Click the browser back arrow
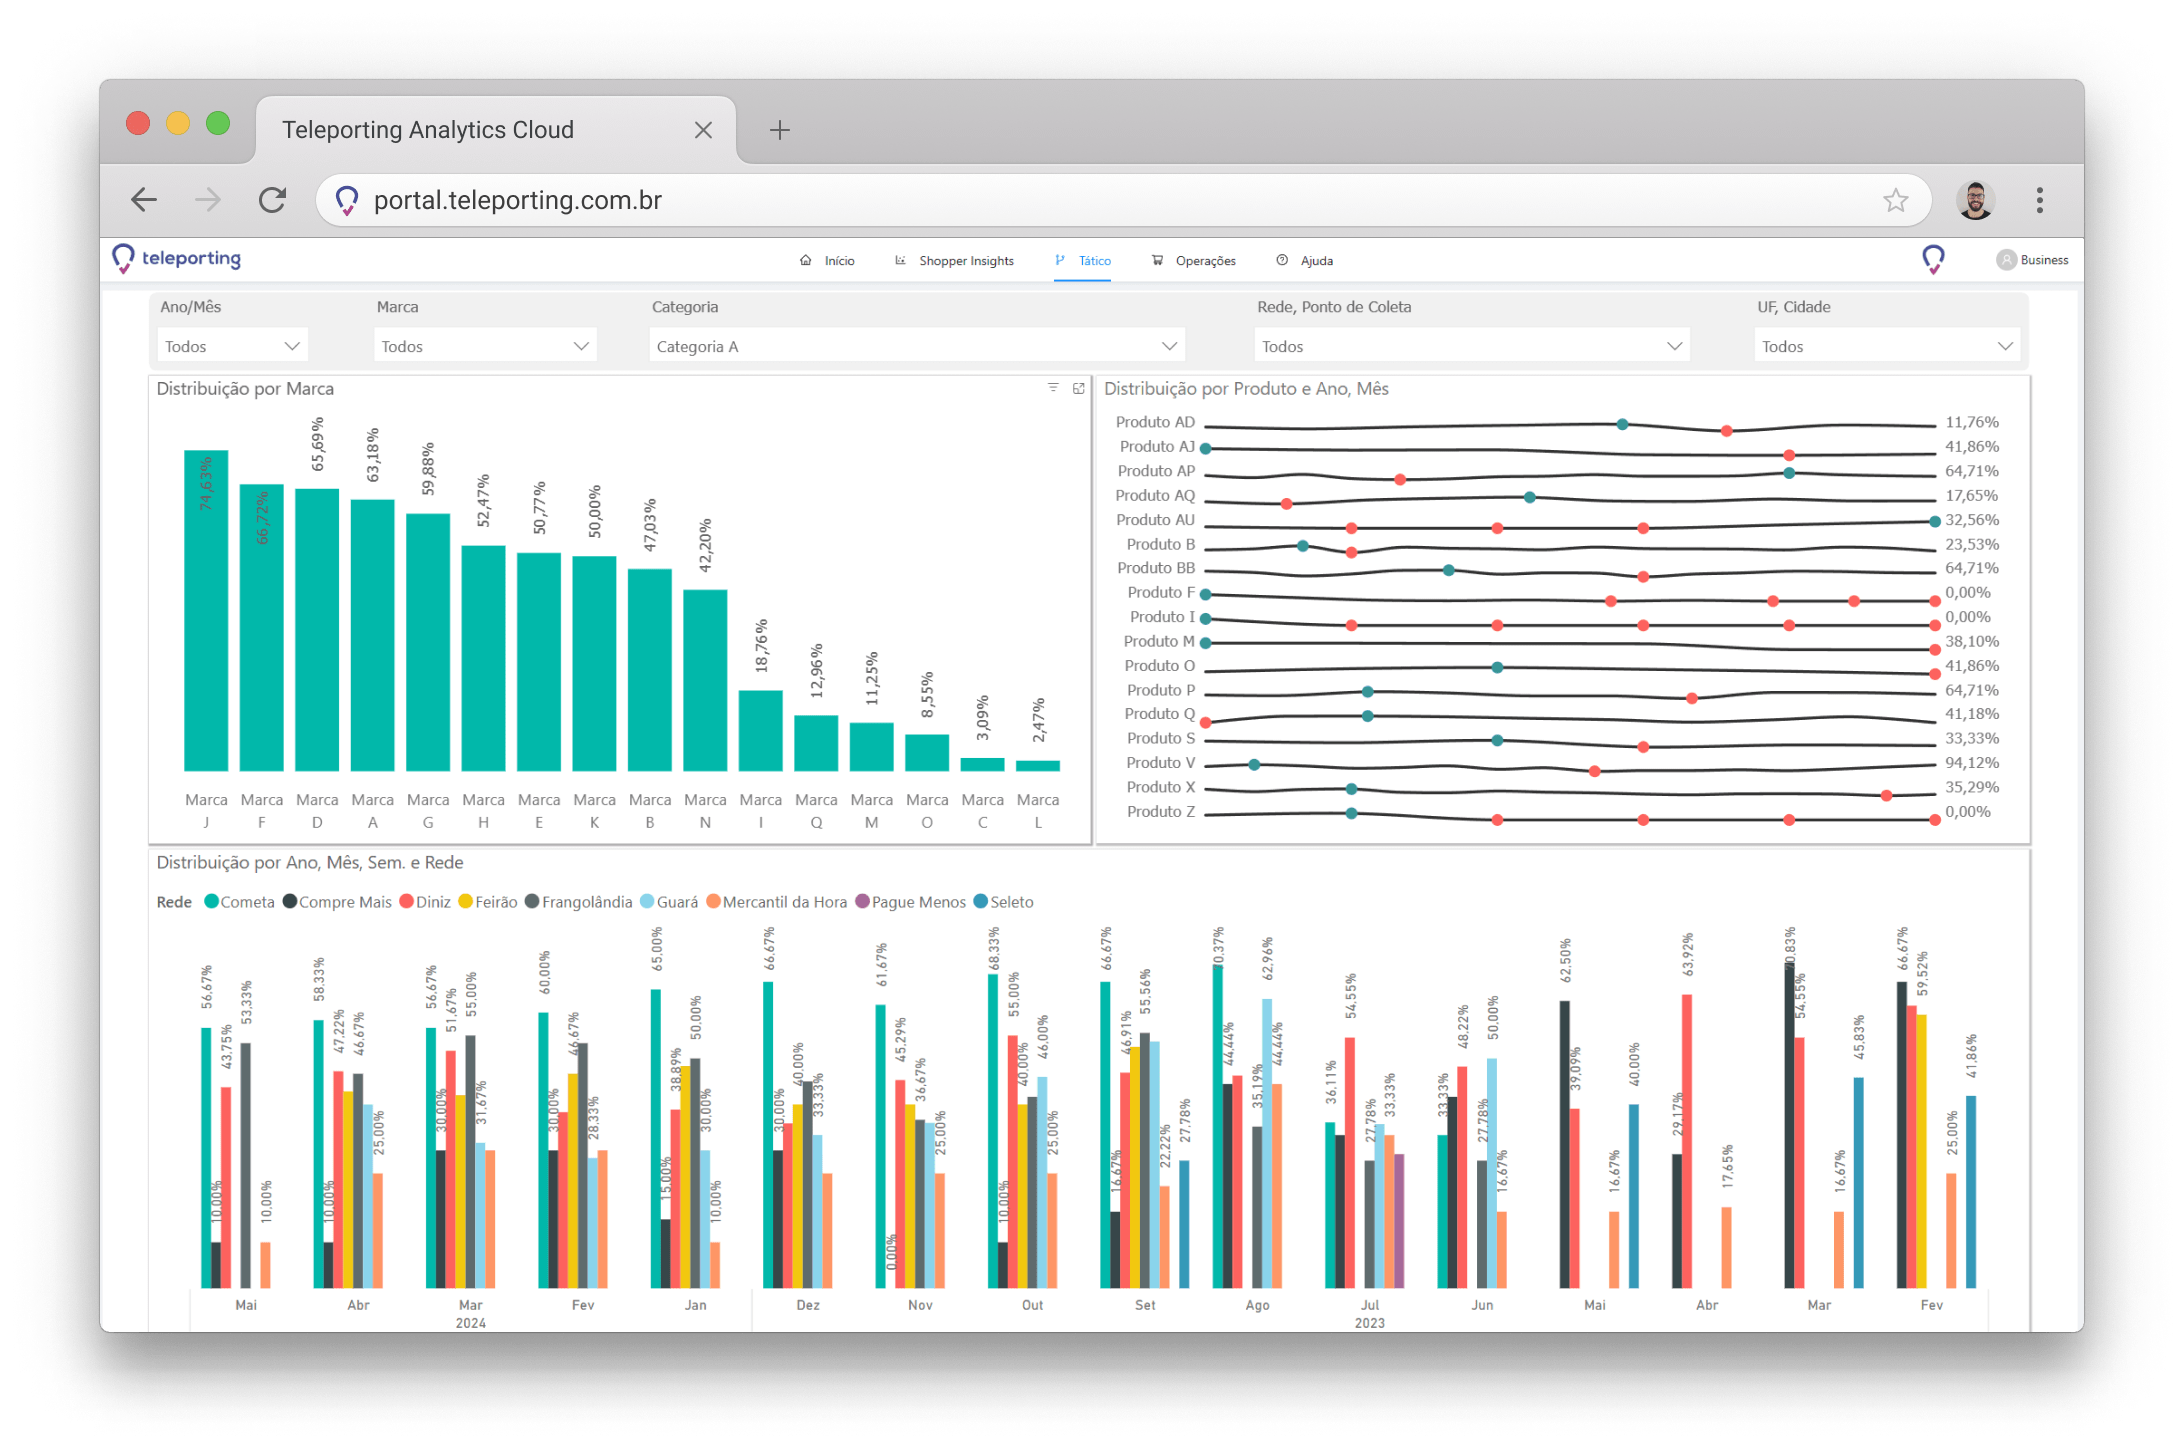Image resolution: width=2184 pixels, height=1452 pixels. point(144,200)
